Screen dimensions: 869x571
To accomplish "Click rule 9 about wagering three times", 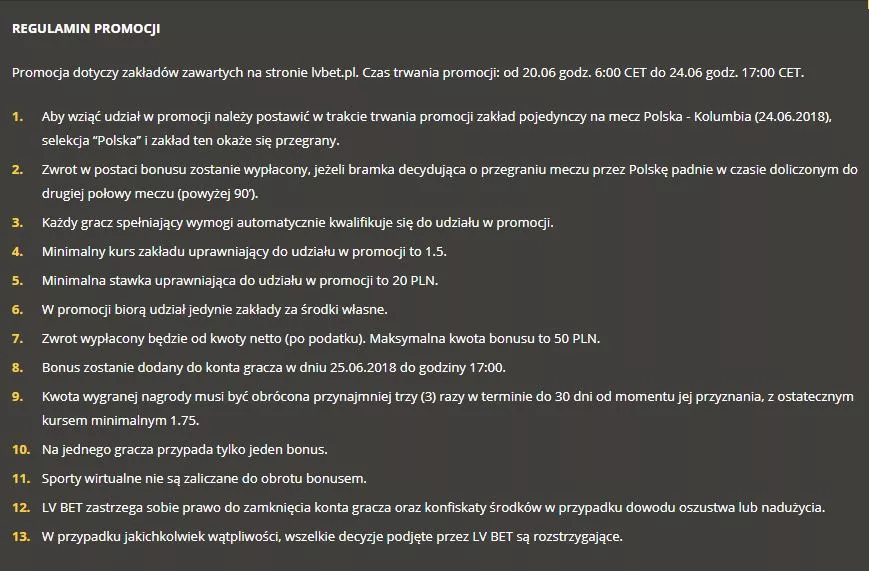I will [x=448, y=409].
